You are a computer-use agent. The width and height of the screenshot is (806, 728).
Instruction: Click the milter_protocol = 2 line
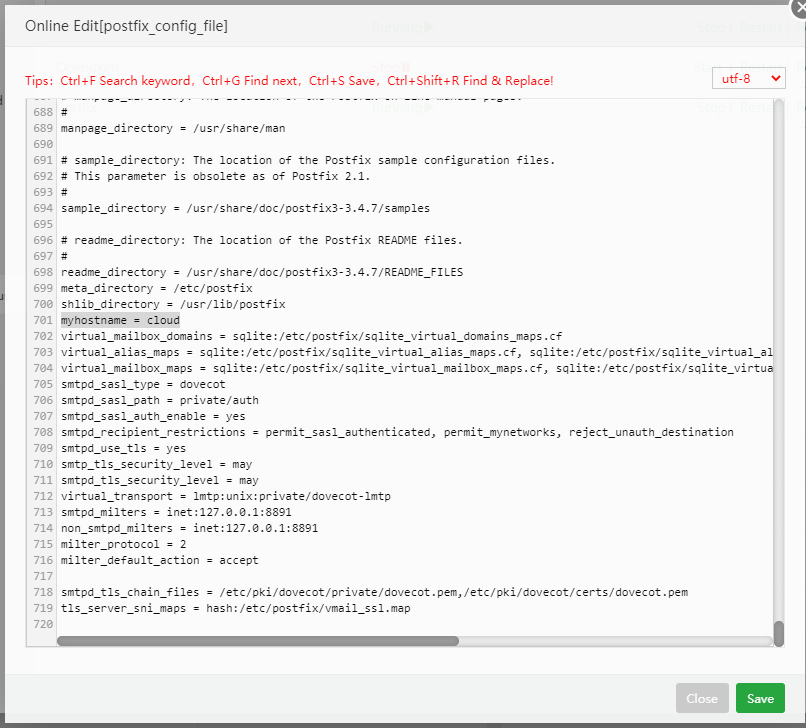pos(123,544)
